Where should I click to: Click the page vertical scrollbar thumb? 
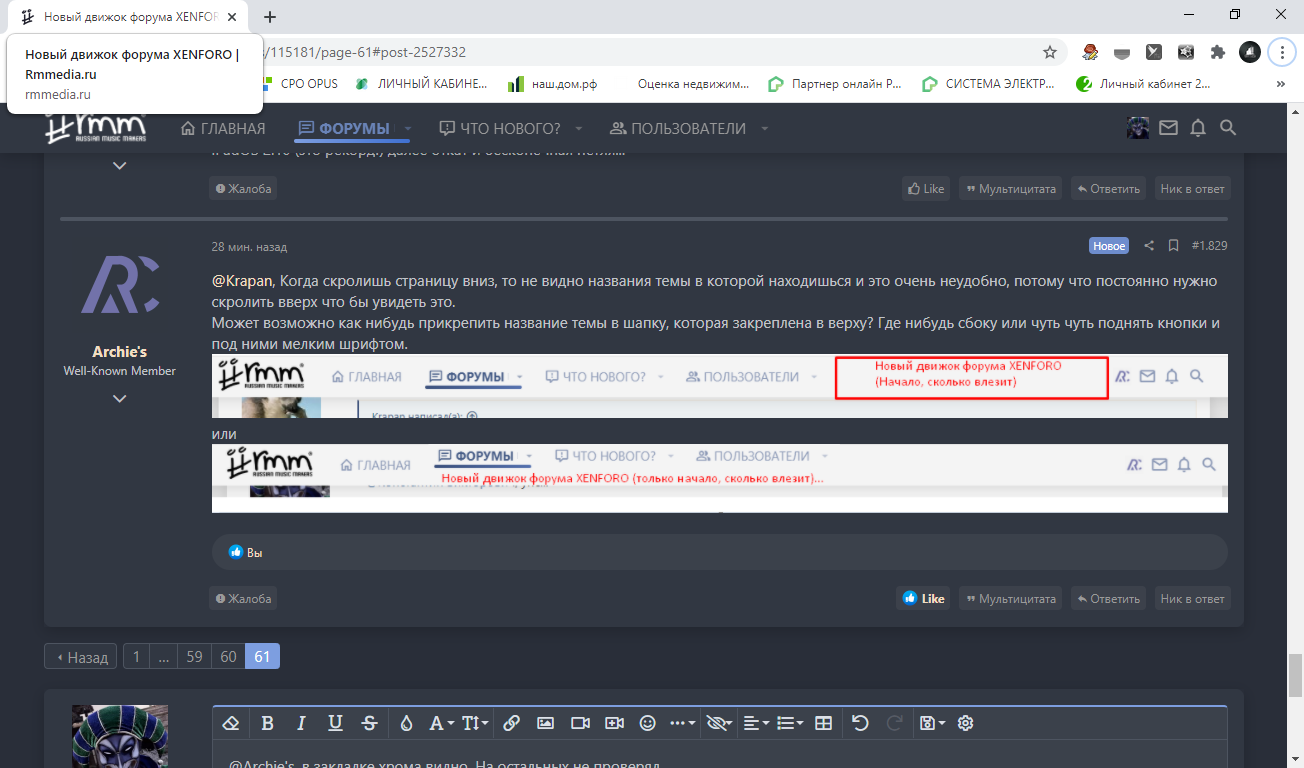(x=1295, y=675)
